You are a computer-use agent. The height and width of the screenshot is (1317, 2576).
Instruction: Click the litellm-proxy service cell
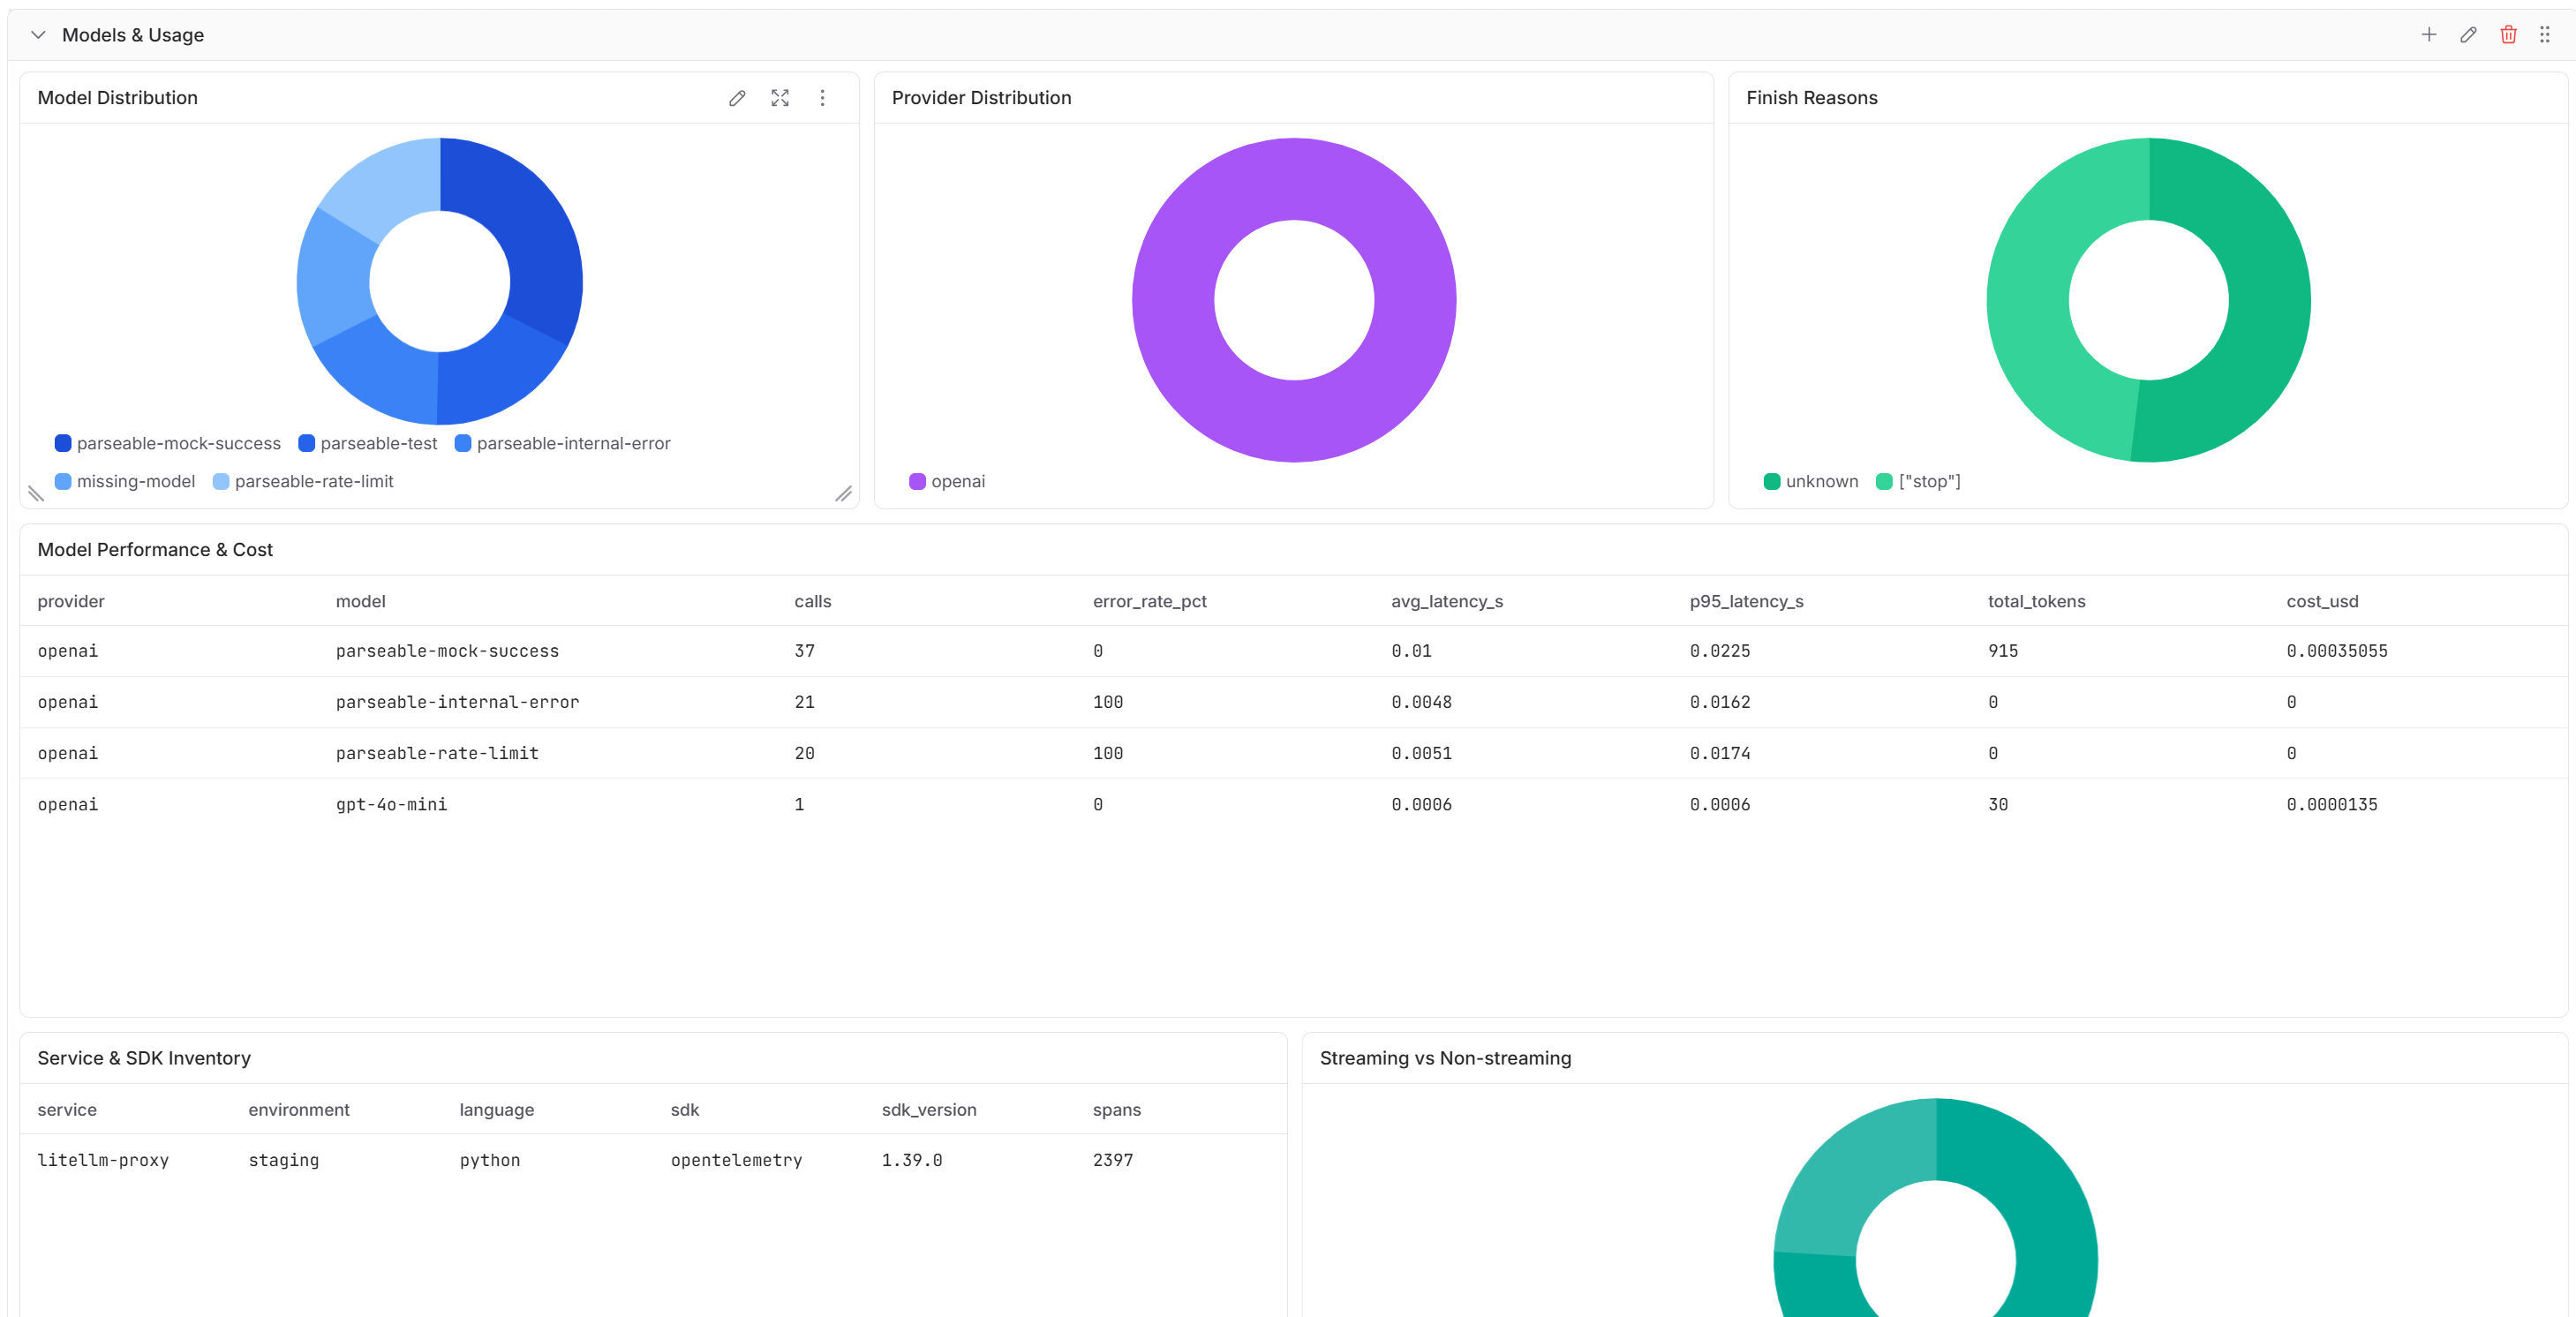[x=103, y=1160]
